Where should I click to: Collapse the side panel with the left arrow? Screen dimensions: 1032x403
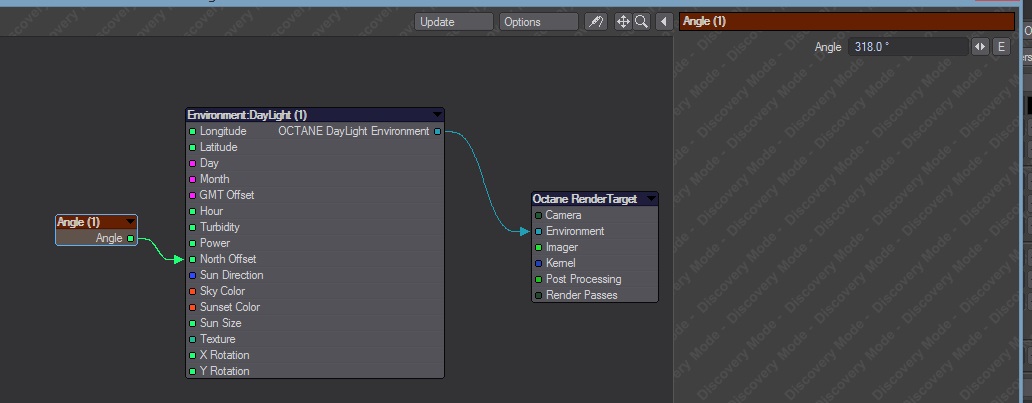pyautogui.click(x=663, y=22)
